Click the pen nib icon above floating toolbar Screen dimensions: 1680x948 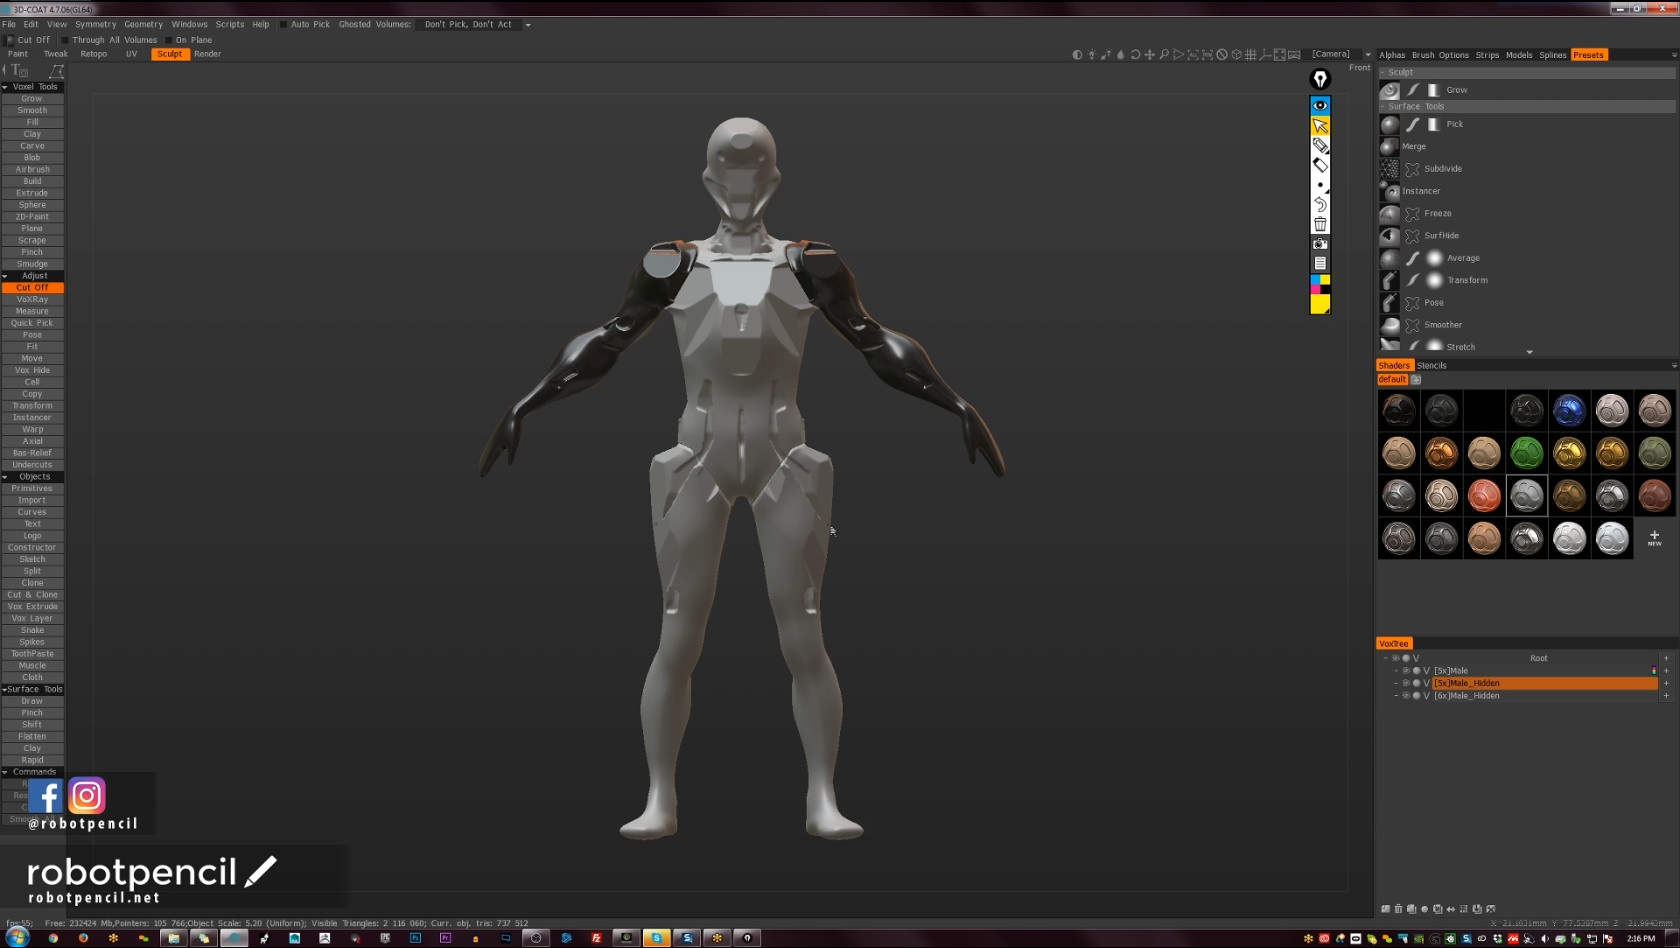point(1320,79)
